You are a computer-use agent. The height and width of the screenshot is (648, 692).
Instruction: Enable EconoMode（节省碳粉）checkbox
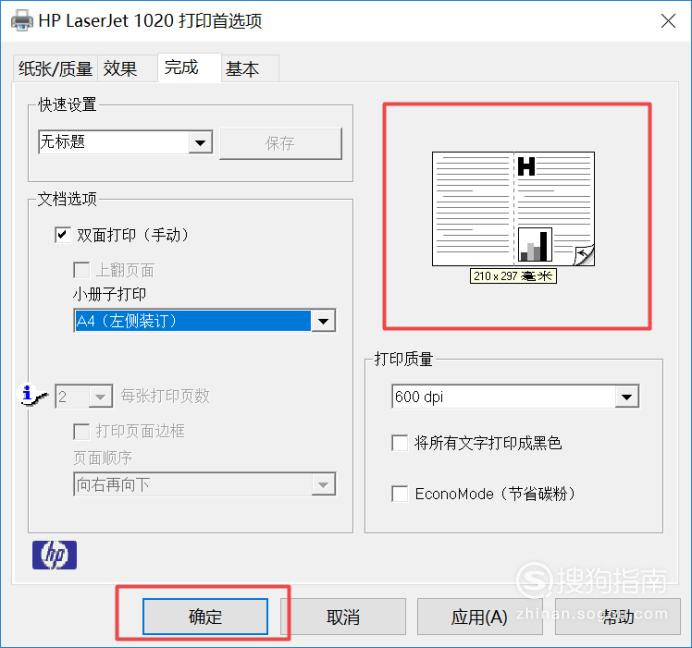click(x=400, y=494)
